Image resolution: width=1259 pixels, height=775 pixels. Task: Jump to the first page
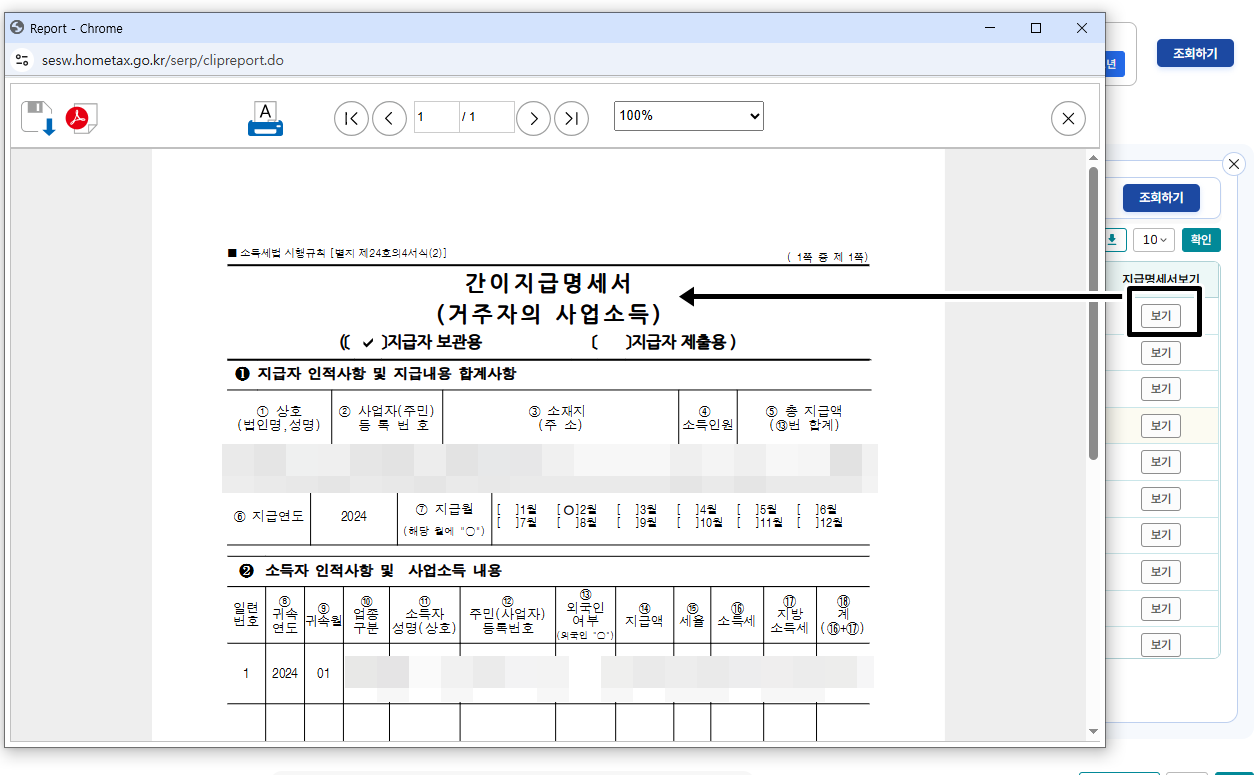tap(351, 118)
